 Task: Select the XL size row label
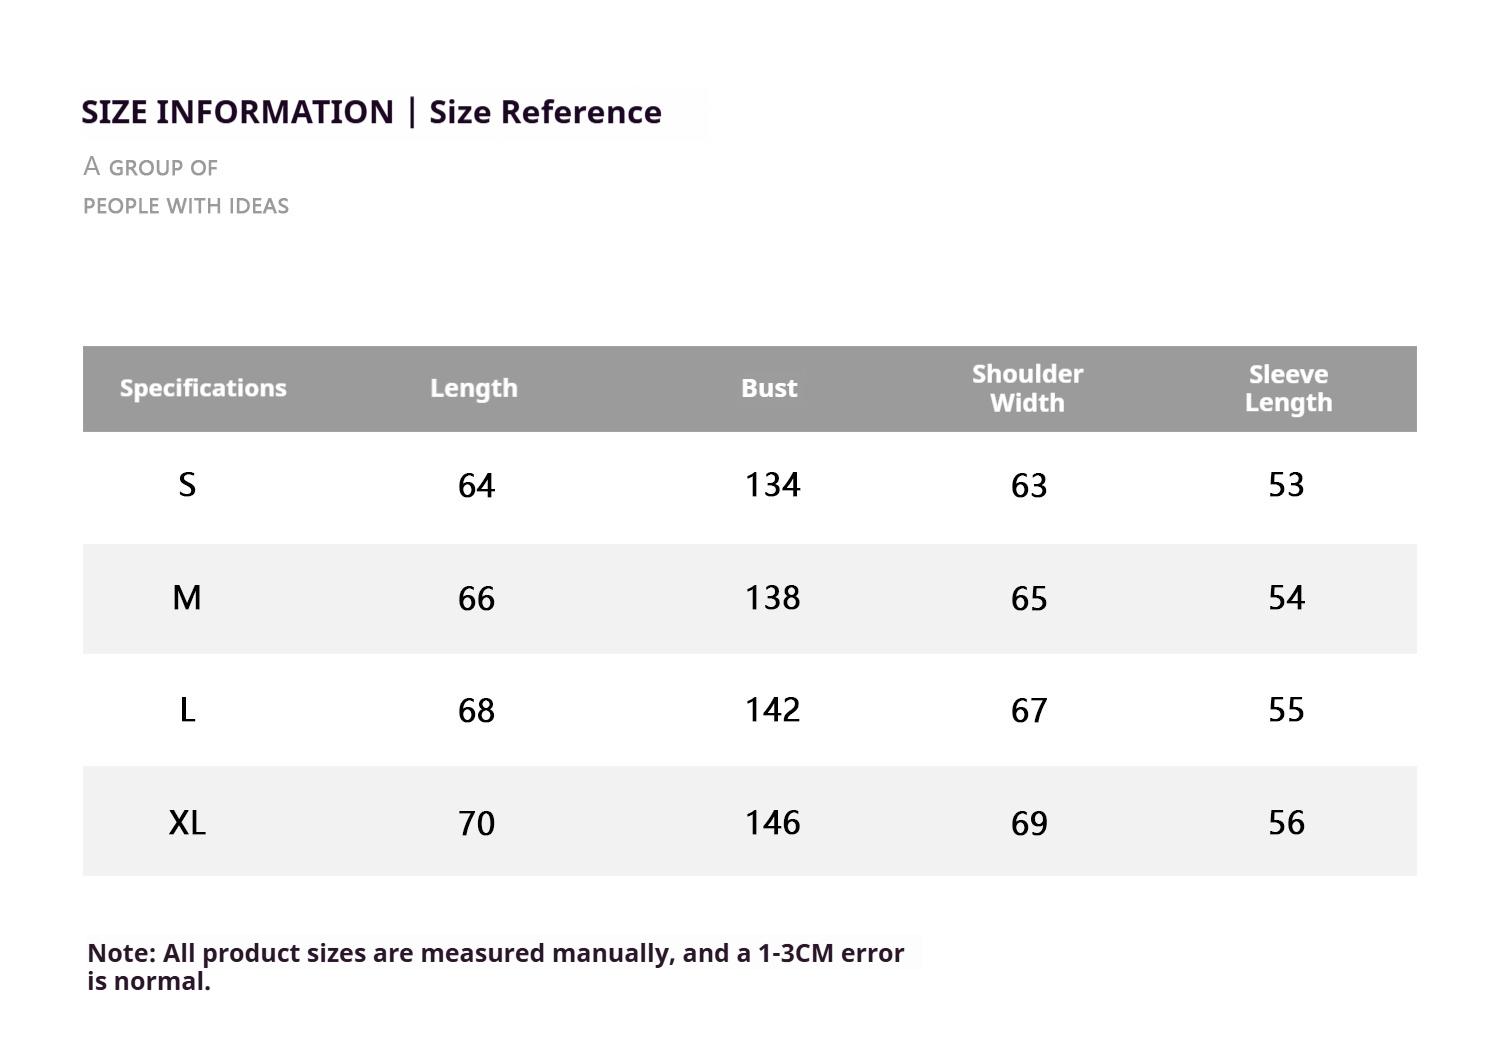pos(187,823)
